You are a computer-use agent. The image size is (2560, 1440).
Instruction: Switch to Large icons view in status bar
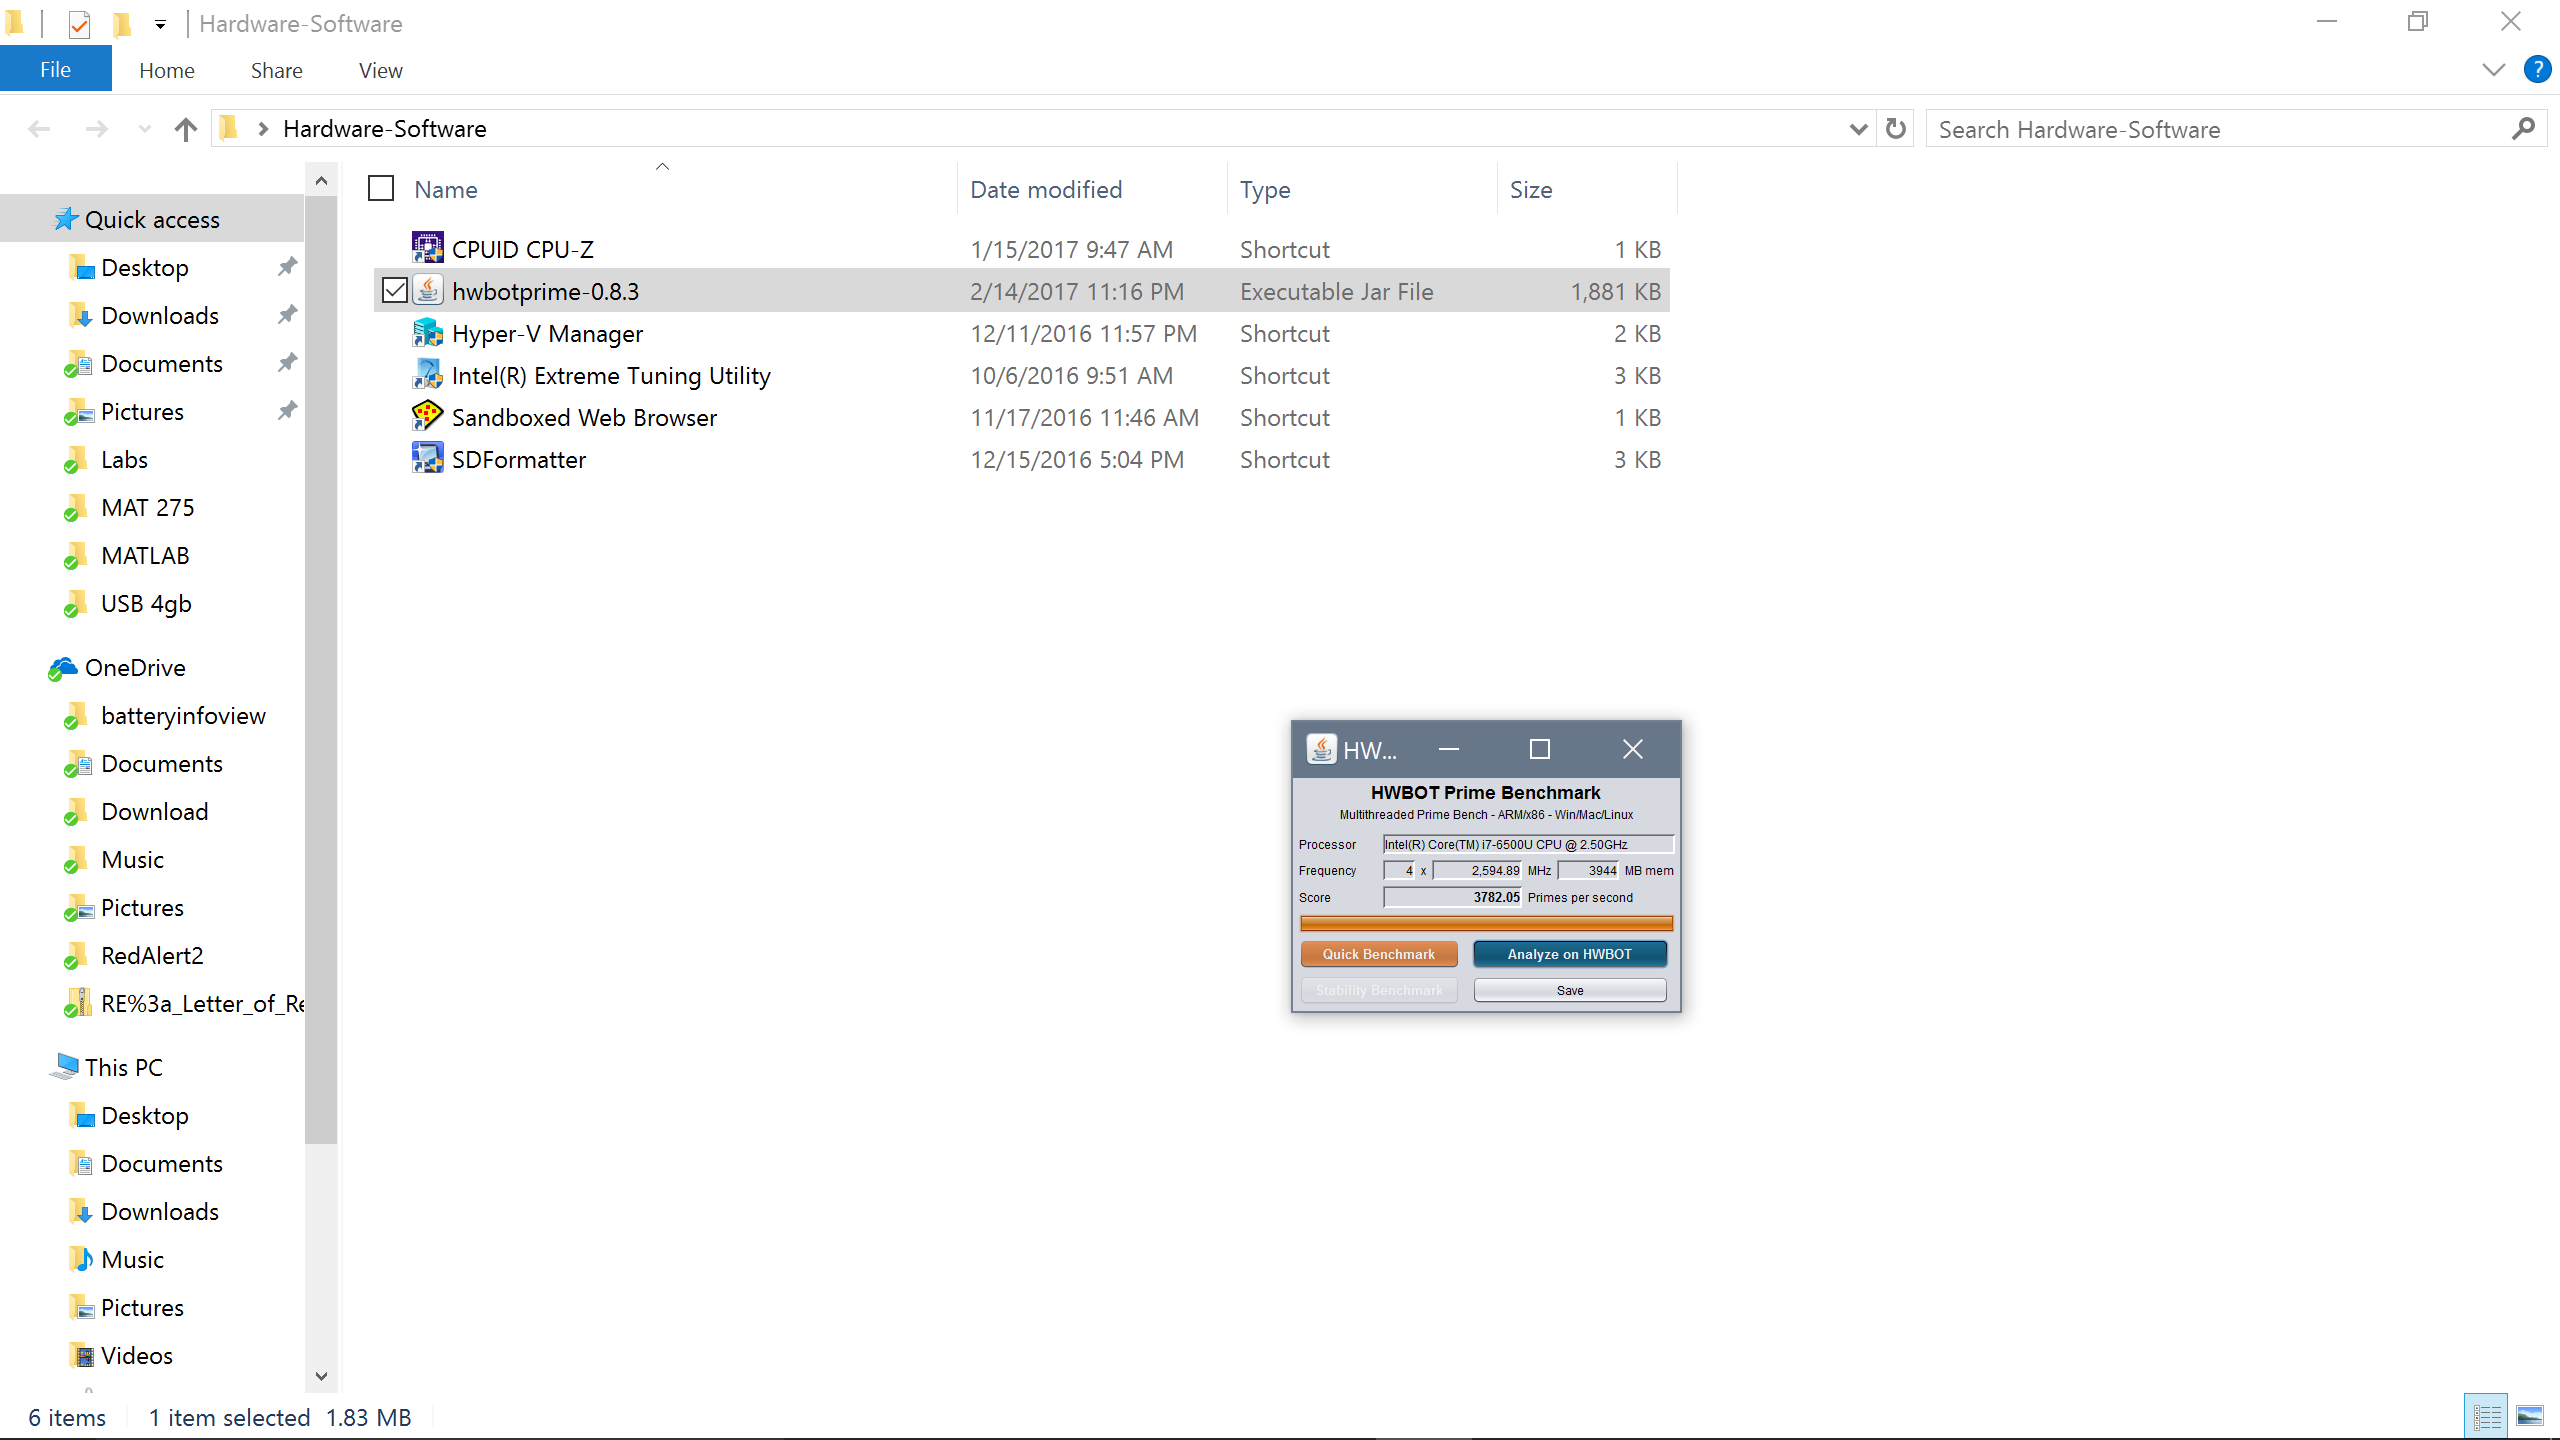click(x=2530, y=1416)
